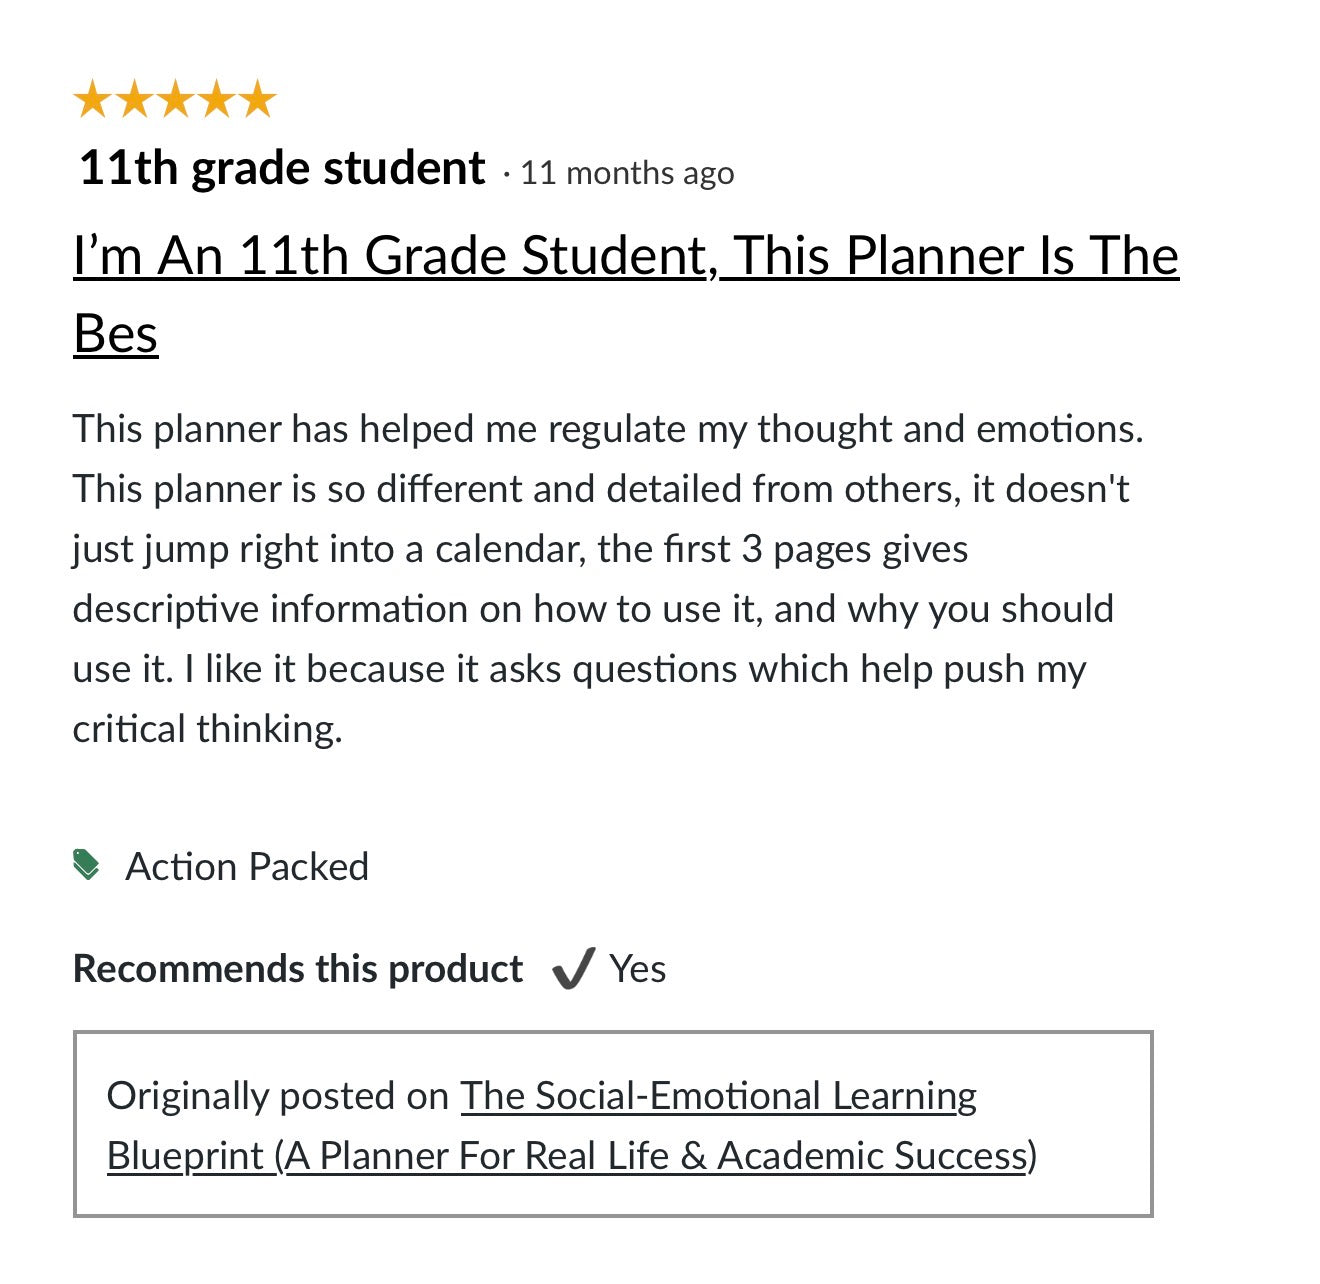
Task: Click the "11 months ago" timestamp
Action: coord(627,173)
